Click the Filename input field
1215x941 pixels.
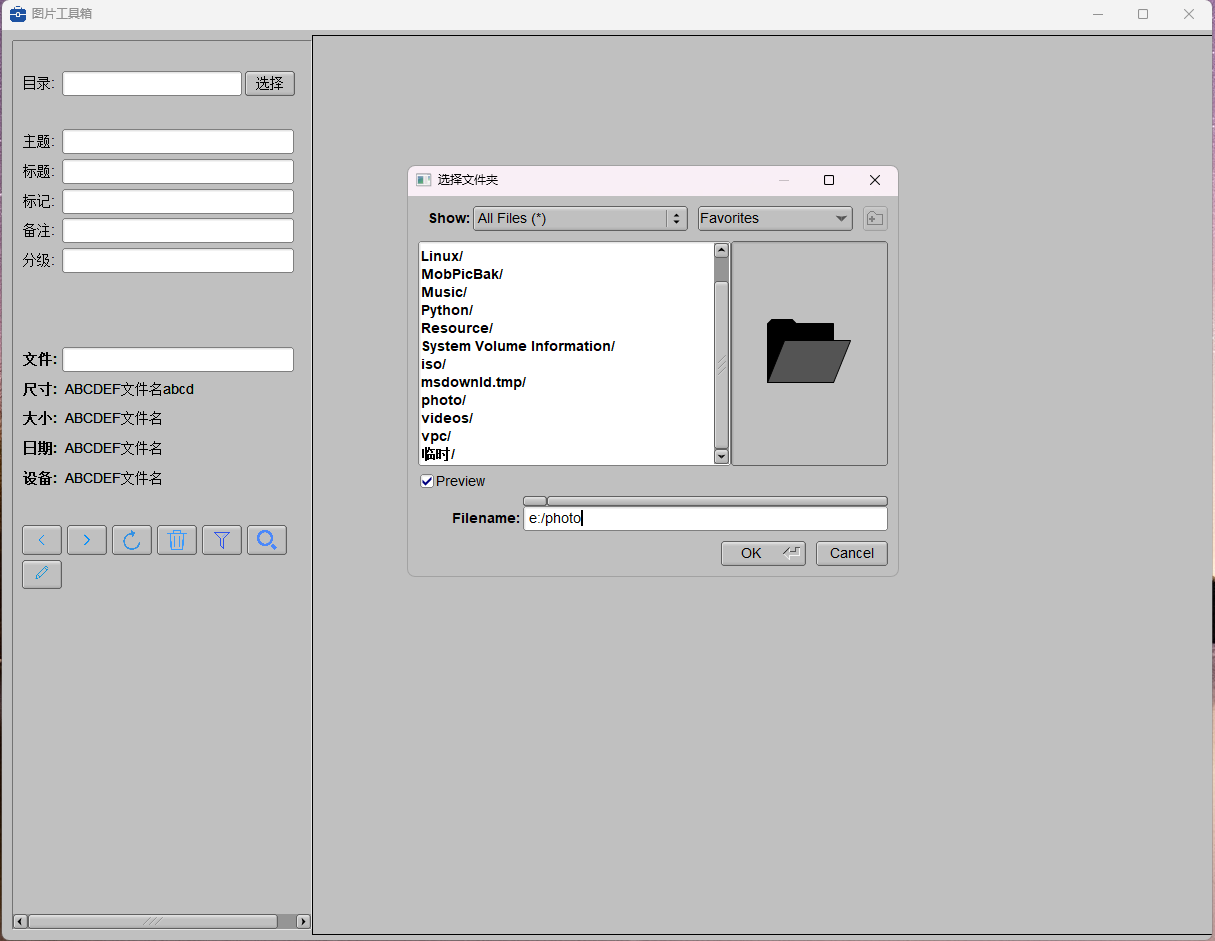(705, 518)
